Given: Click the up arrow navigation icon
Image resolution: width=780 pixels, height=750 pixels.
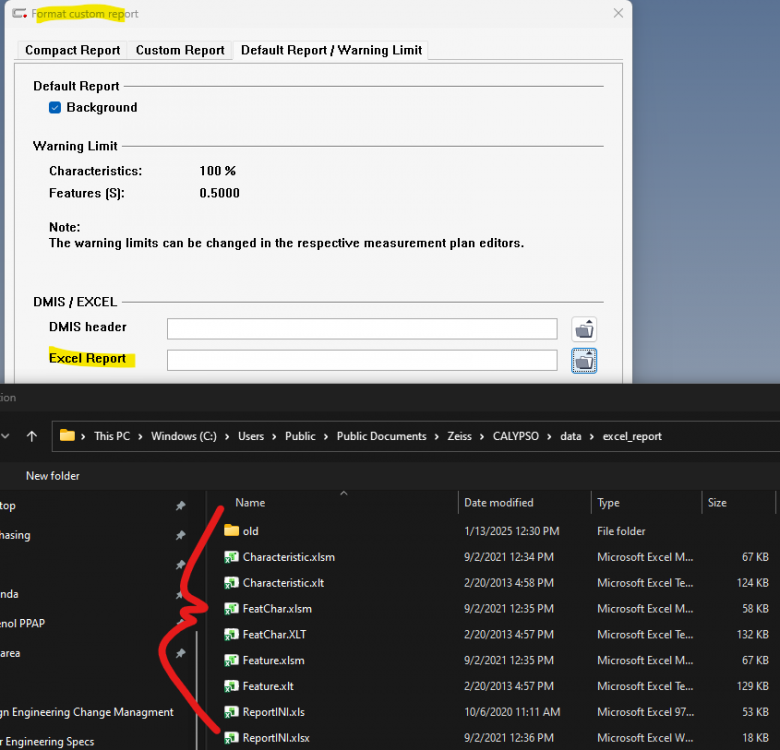Looking at the screenshot, I should click(x=31, y=436).
